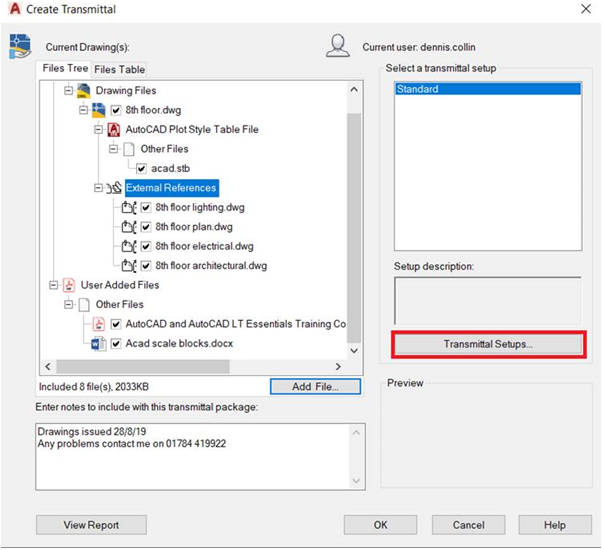Click the page icon beside Other Files under Plot Style
The width and height of the screenshot is (603, 550).
[x=129, y=149]
